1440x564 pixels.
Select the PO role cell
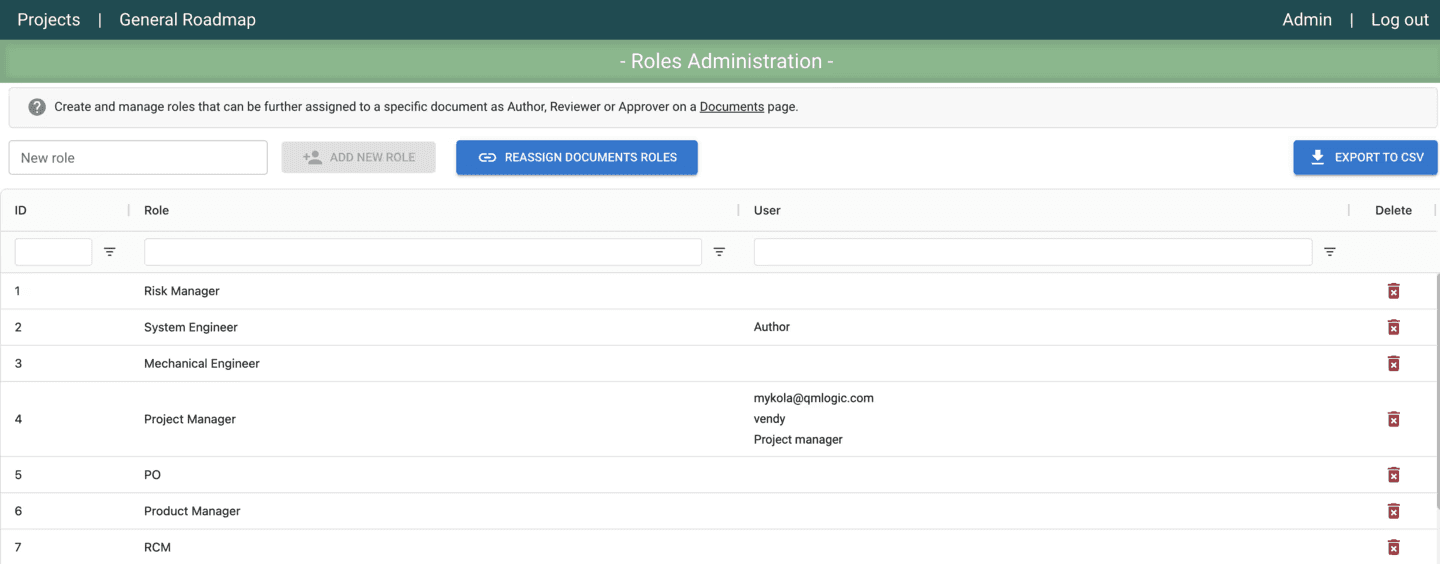pyautogui.click(x=152, y=475)
